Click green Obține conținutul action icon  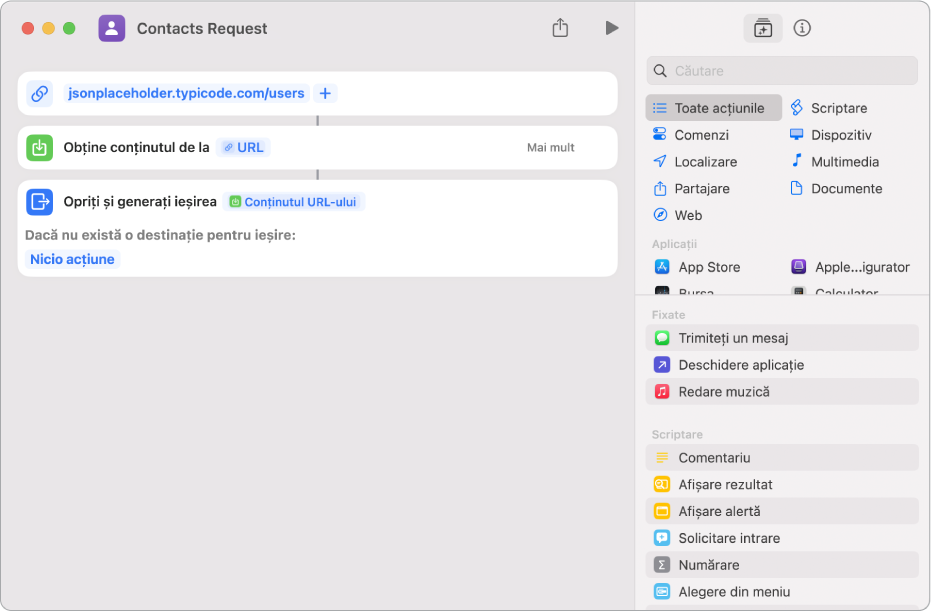coord(39,147)
